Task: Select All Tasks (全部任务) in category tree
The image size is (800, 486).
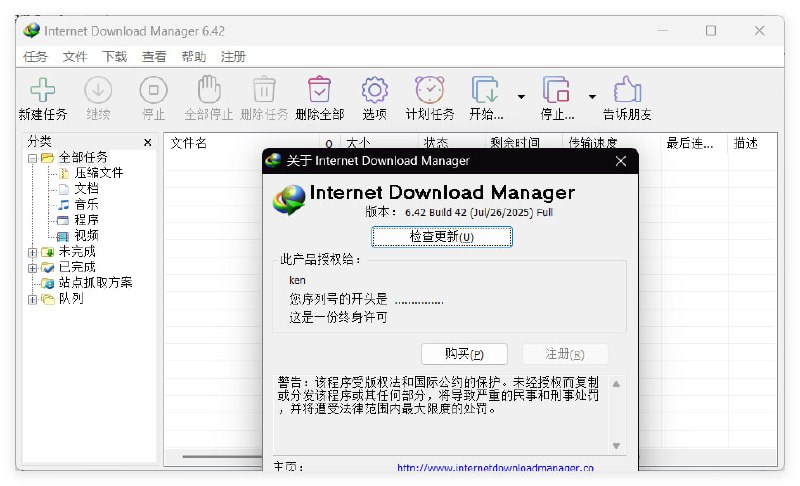Action: (83, 158)
